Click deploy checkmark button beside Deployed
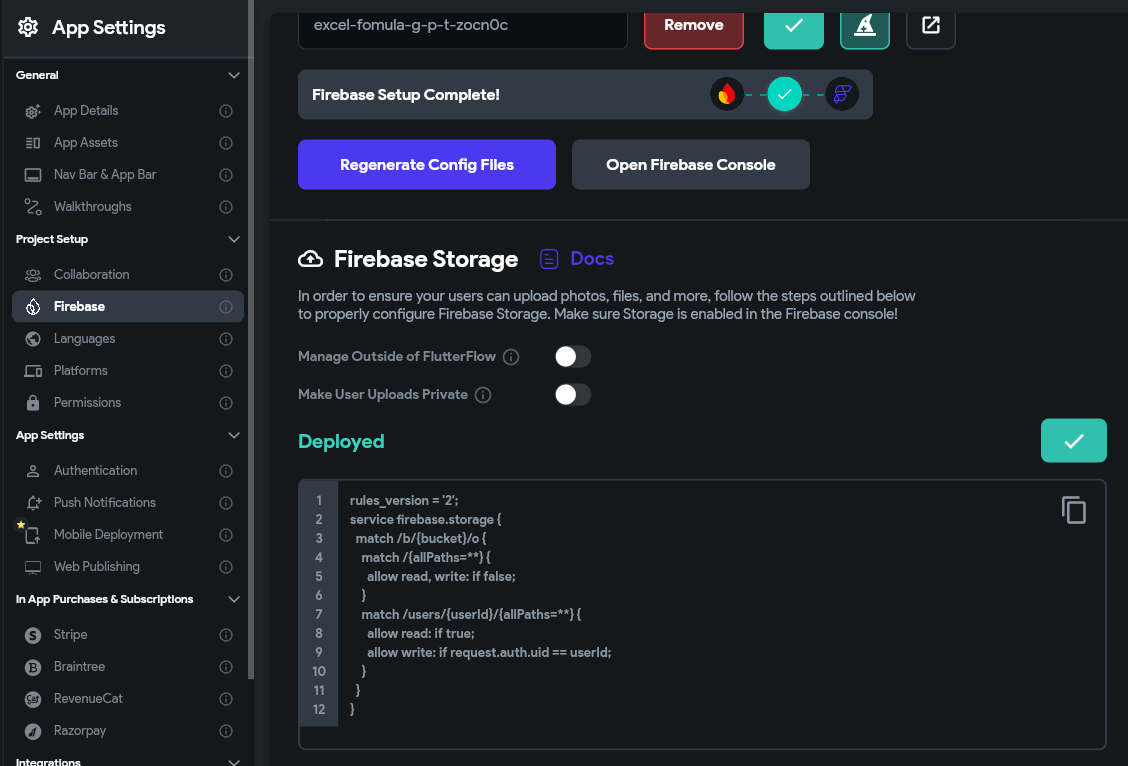 tap(1073, 440)
